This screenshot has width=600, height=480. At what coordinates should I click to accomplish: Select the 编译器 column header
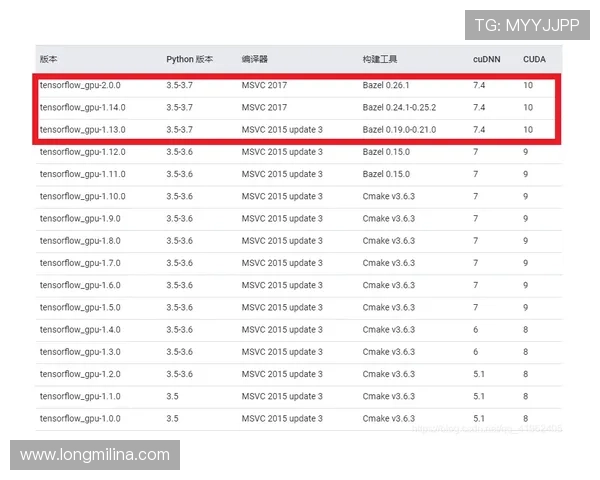coord(255,60)
